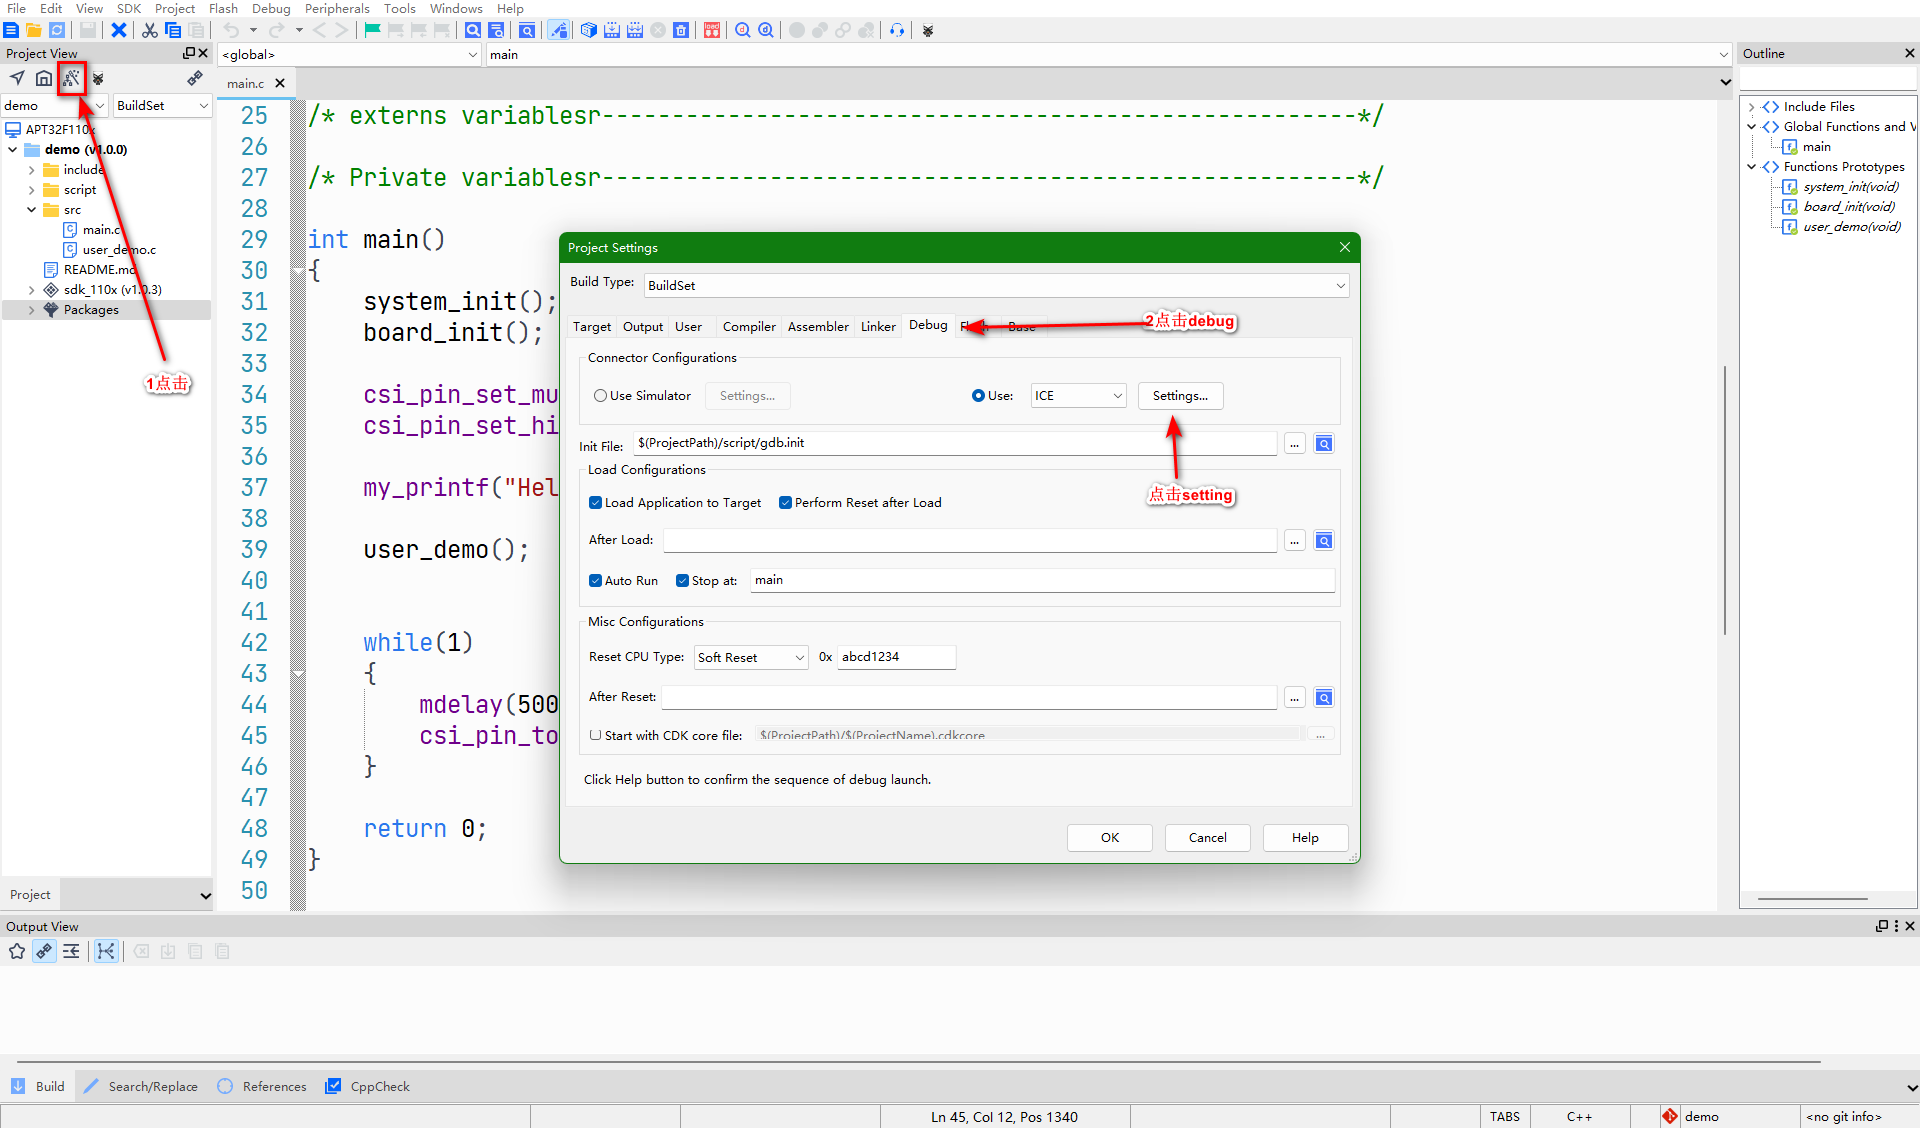This screenshot has width=1920, height=1128.
Task: Click the find-in-files icon in toolbar
Action: [496, 30]
